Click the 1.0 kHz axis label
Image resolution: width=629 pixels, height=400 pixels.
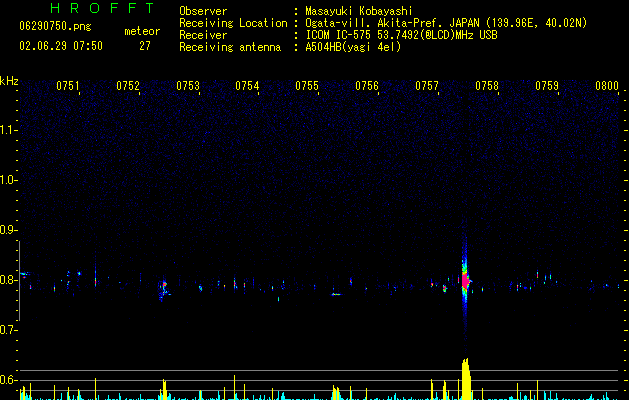pyautogui.click(x=7, y=180)
